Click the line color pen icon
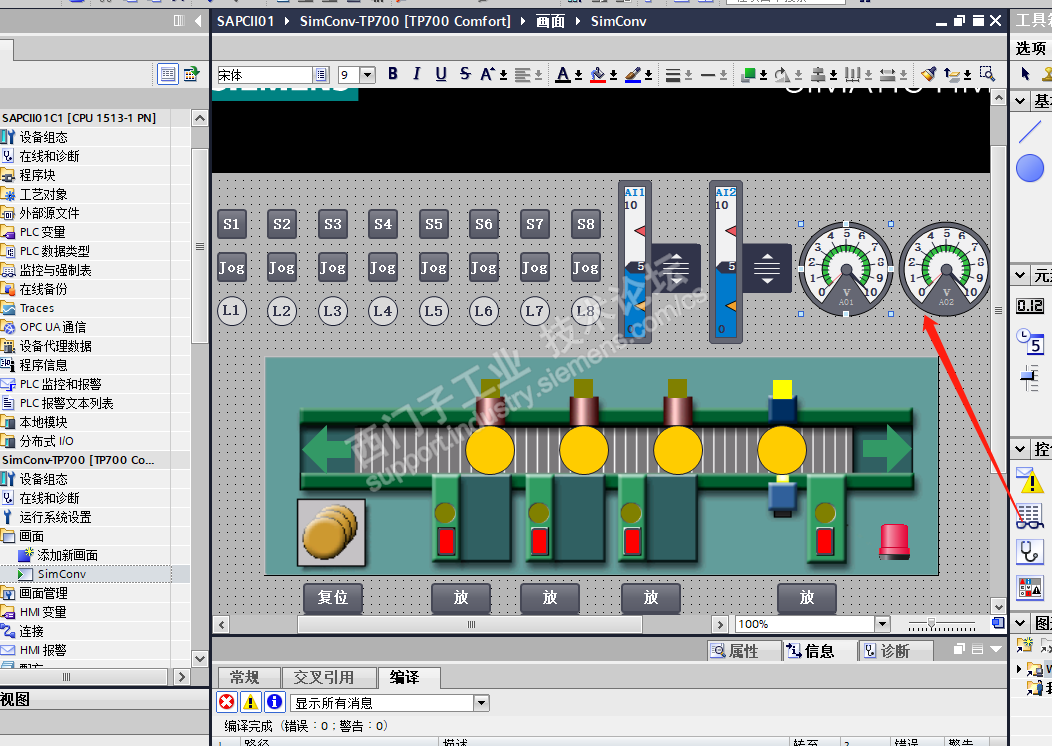1052x746 pixels. click(633, 74)
